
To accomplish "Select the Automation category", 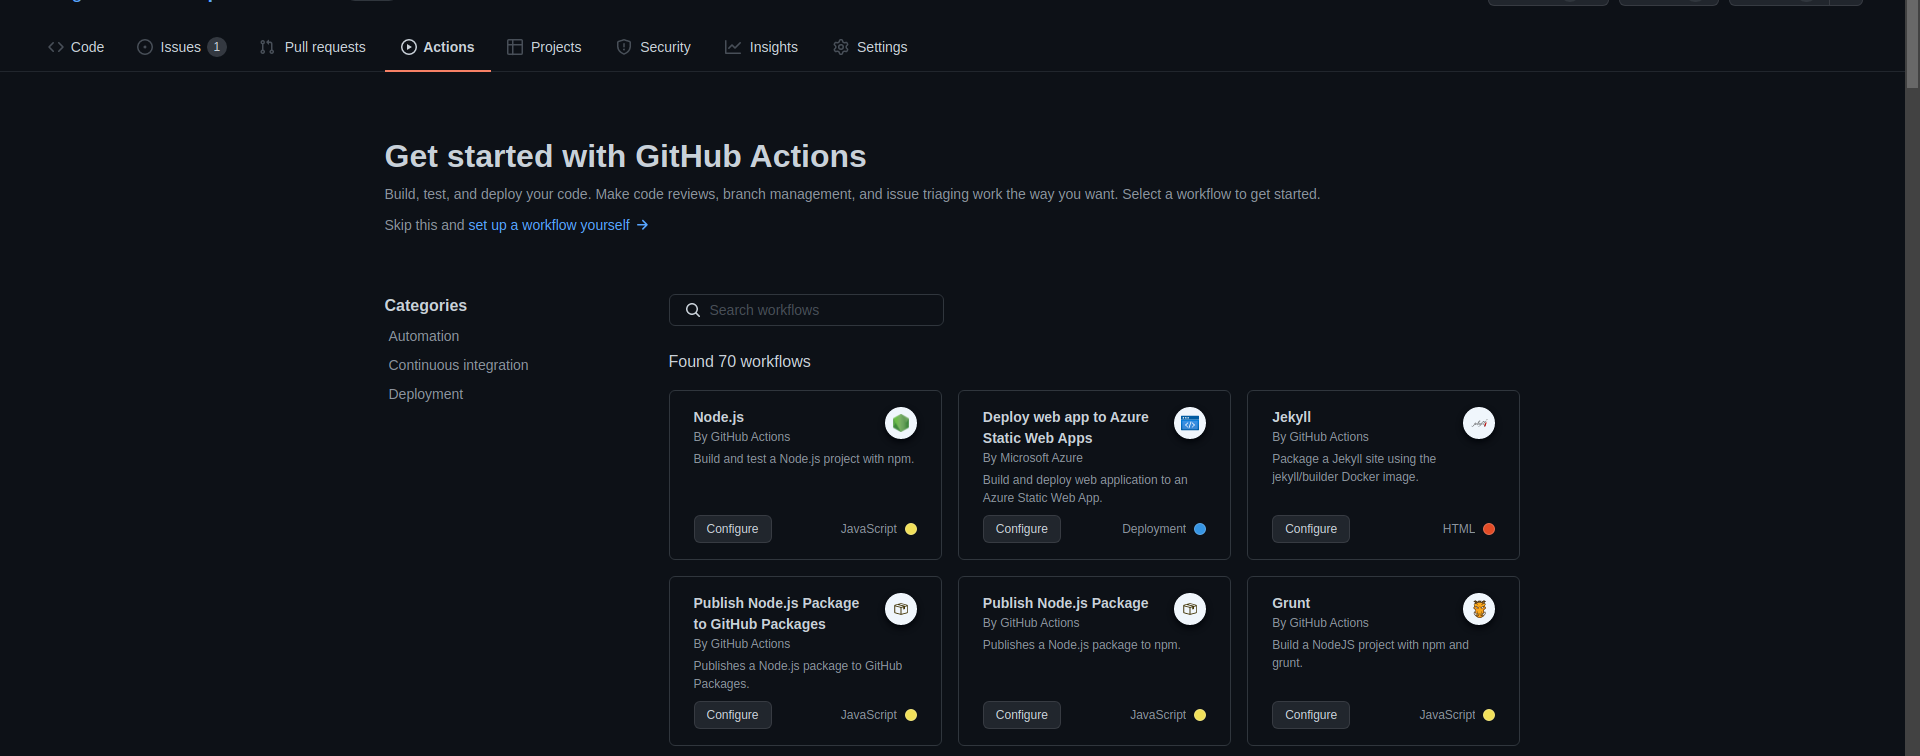I will pyautogui.click(x=424, y=336).
